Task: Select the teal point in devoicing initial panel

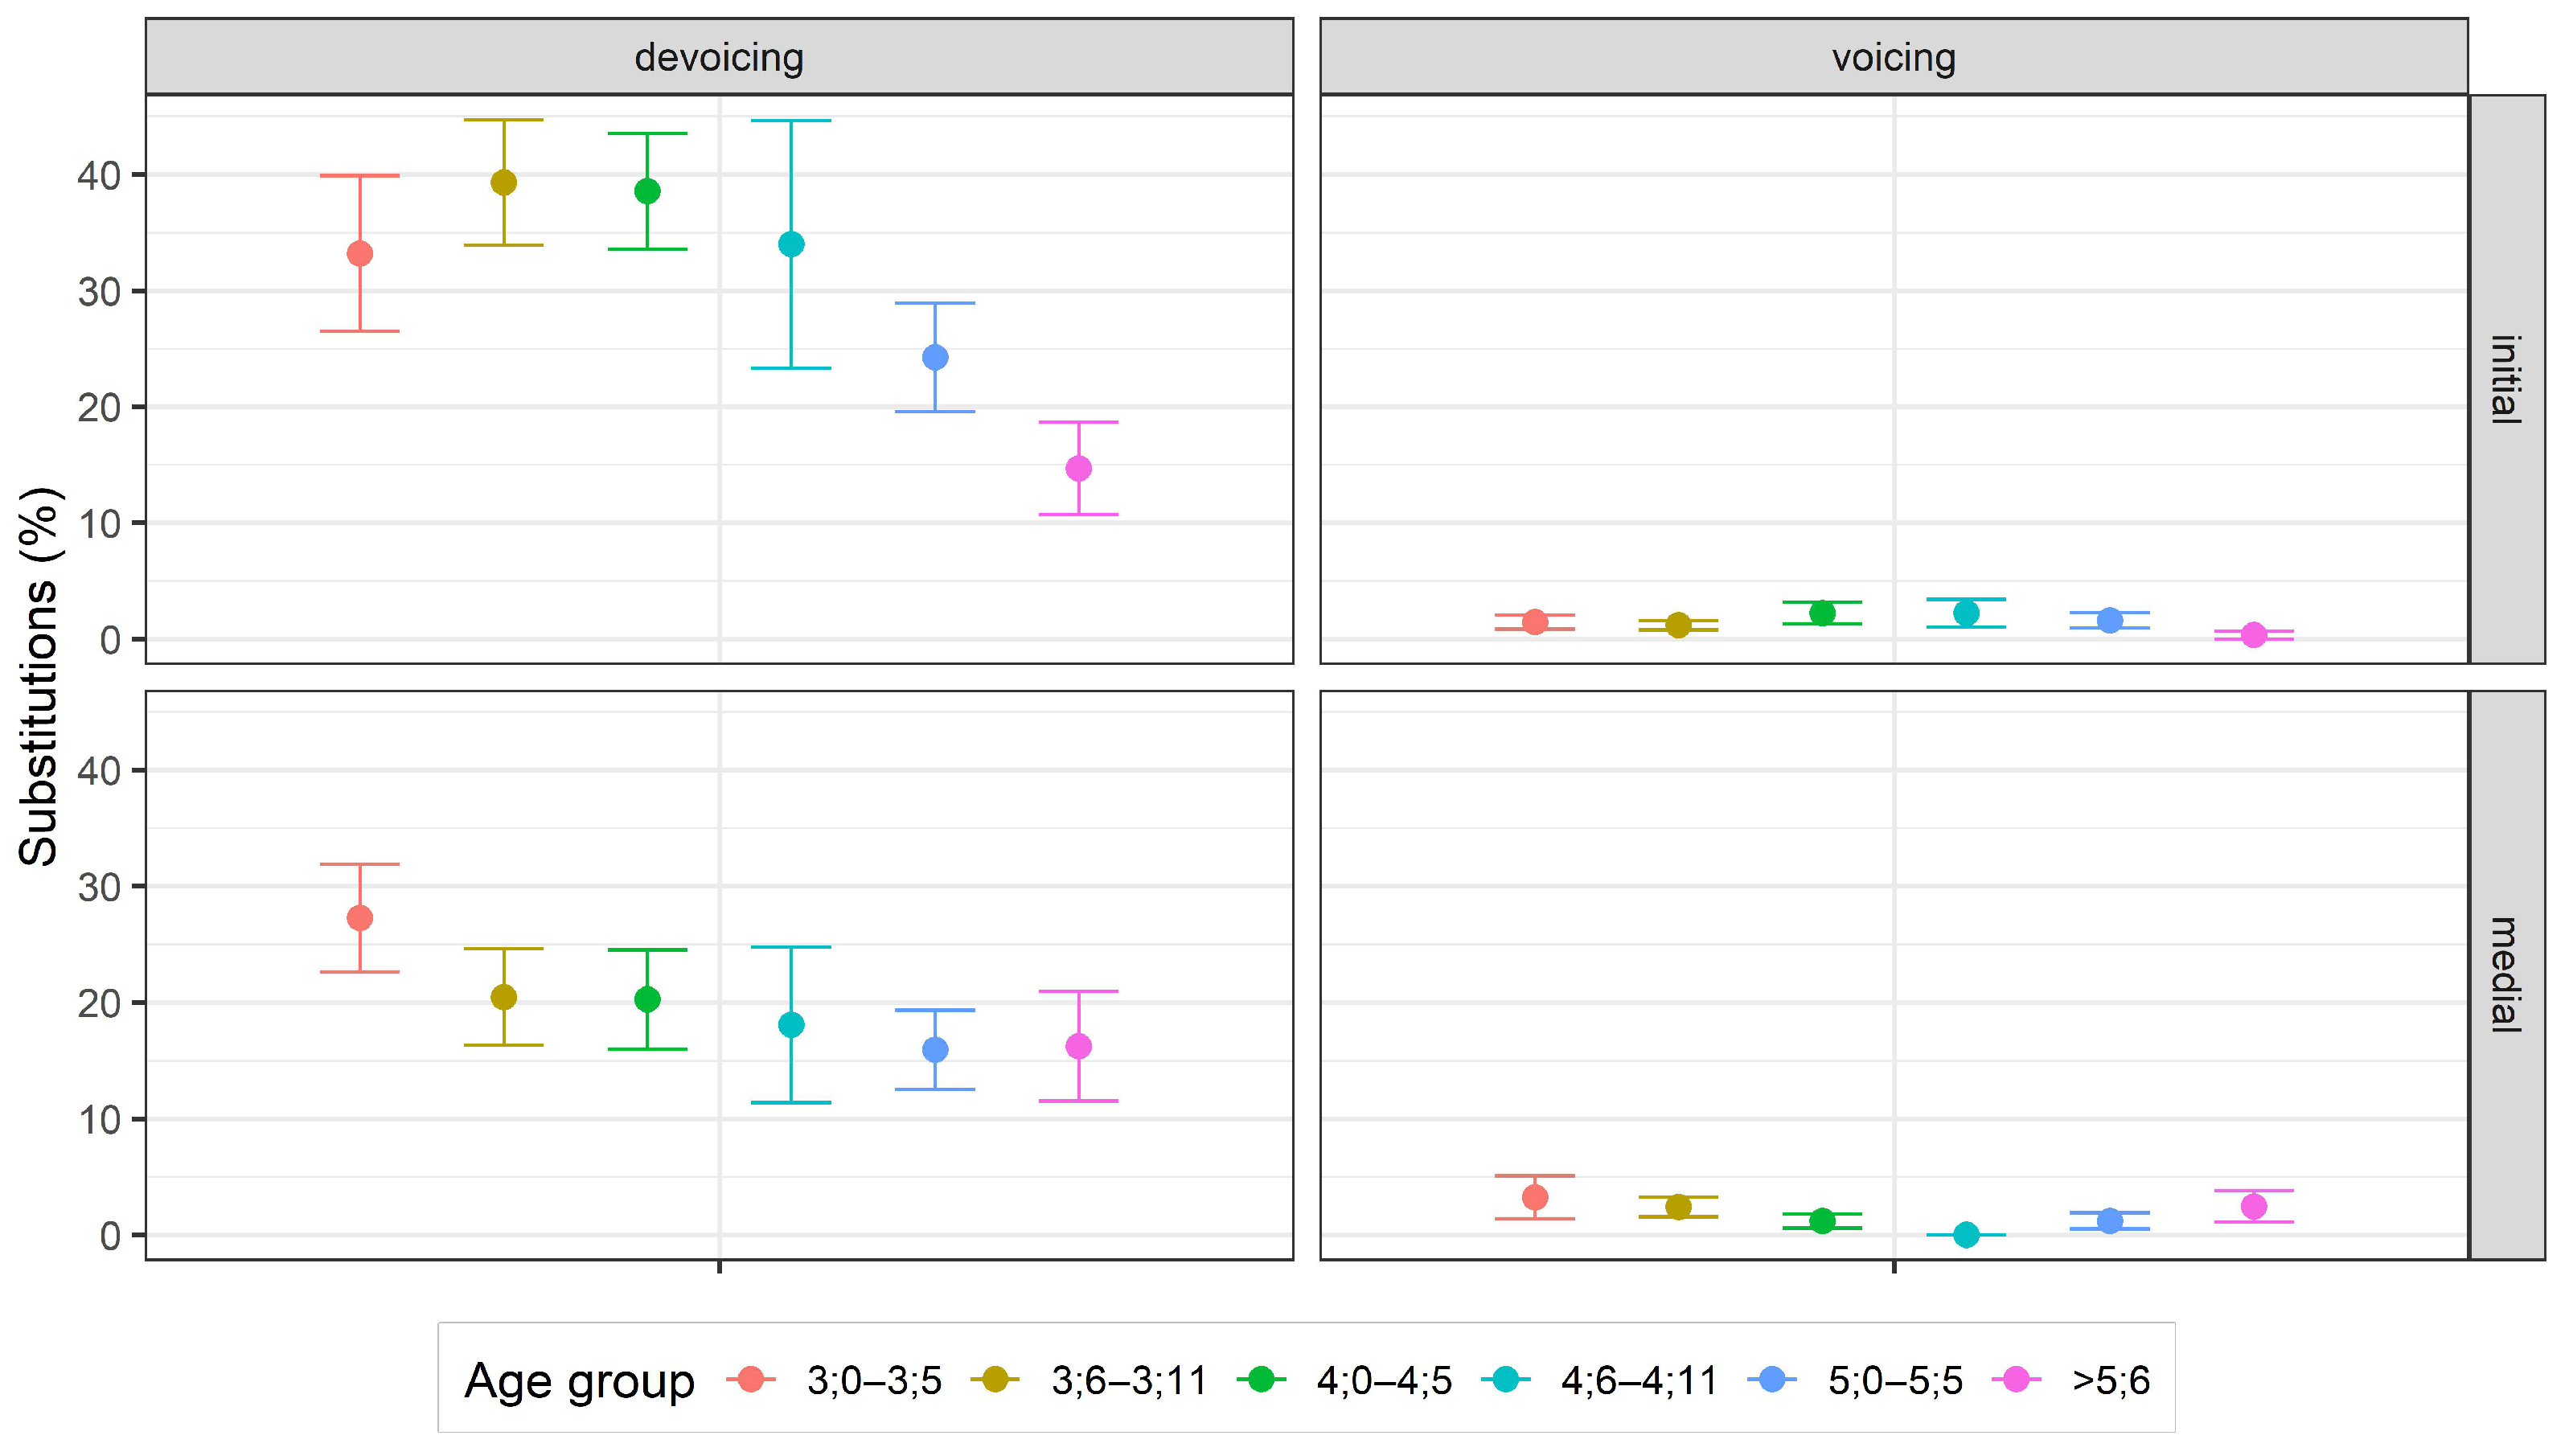Action: pyautogui.click(x=791, y=244)
